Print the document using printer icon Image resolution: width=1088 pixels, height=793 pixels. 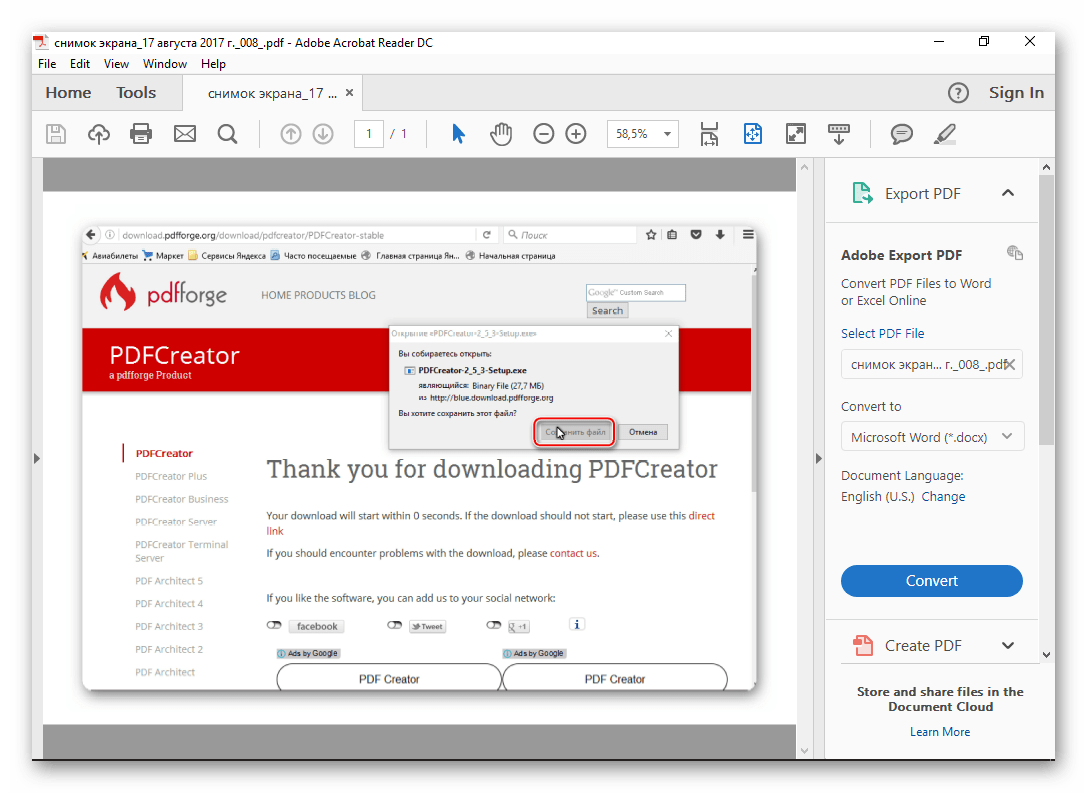point(141,134)
